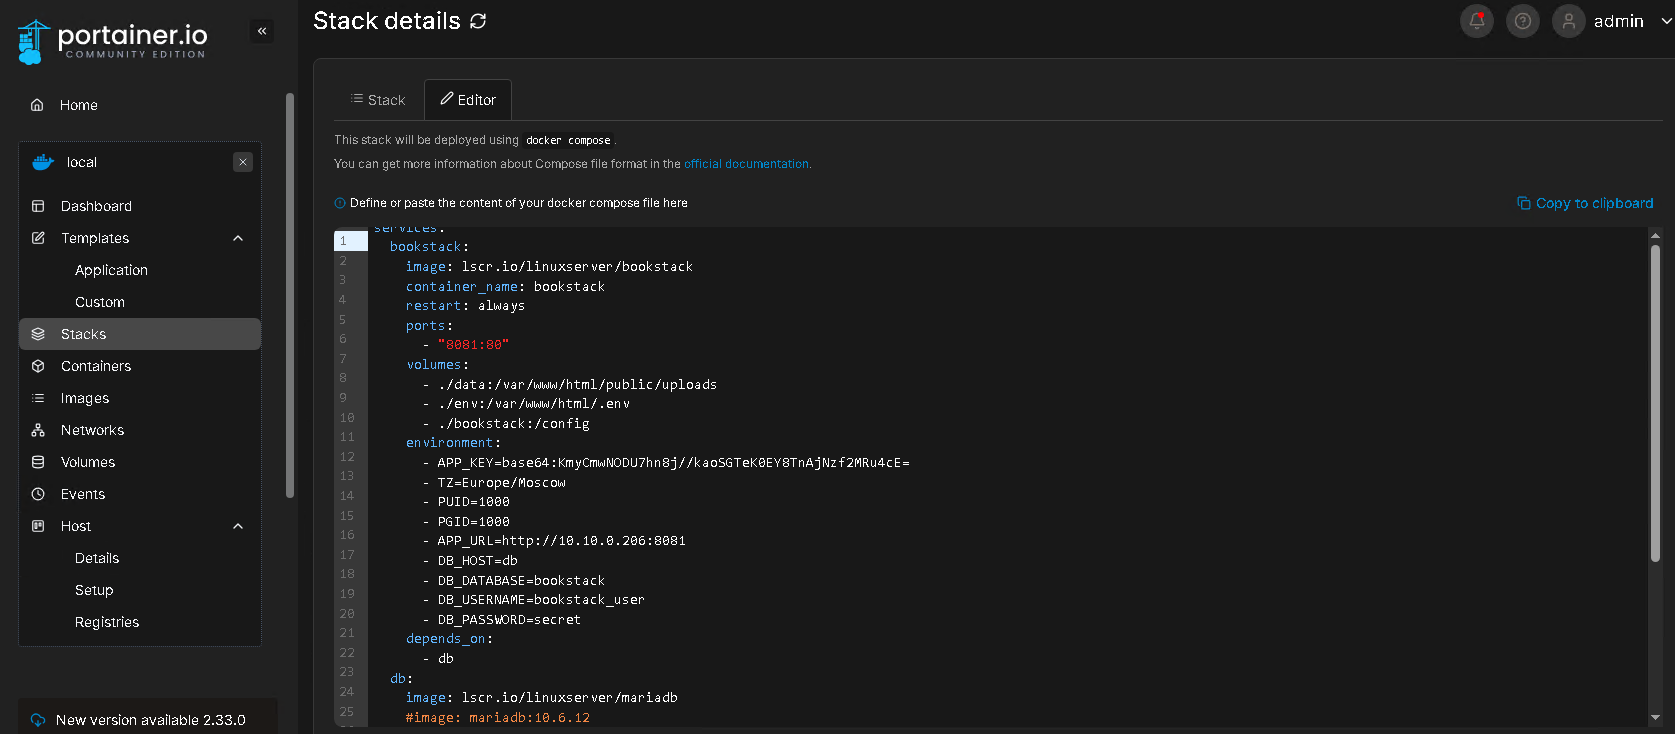Open the help question mark icon
Screen dimensions: 1675x734
pyautogui.click(x=1523, y=21)
